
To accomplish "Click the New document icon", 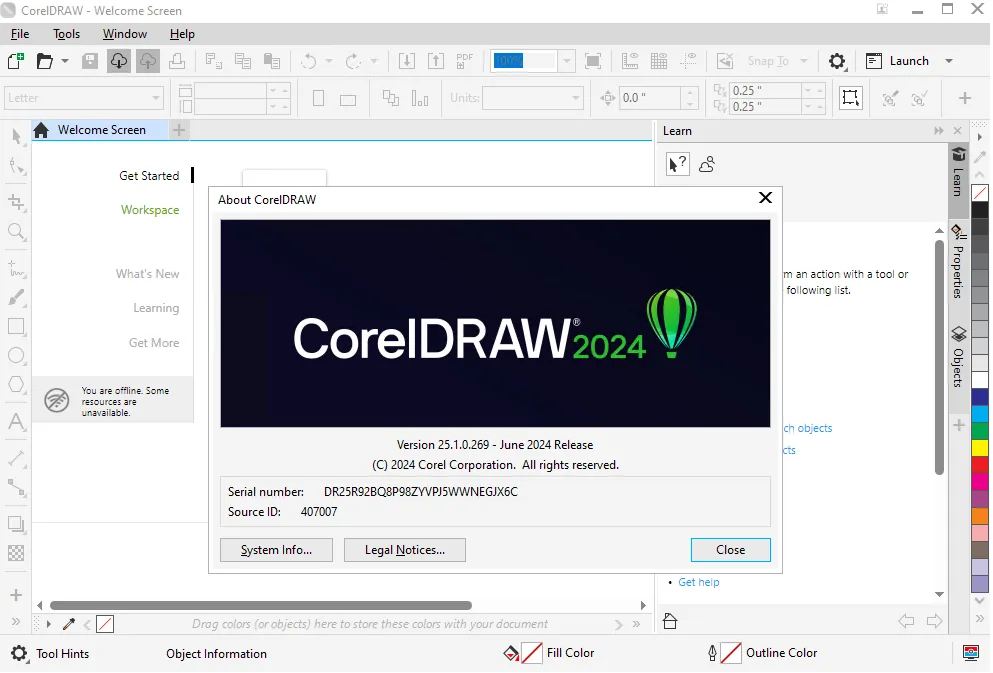I will tap(15, 61).
